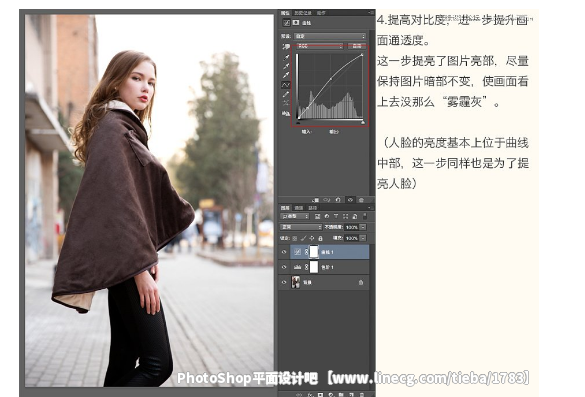This screenshot has width=585, height=397.
Task: Hide the Levels 1 adjustment layer
Action: (284, 267)
